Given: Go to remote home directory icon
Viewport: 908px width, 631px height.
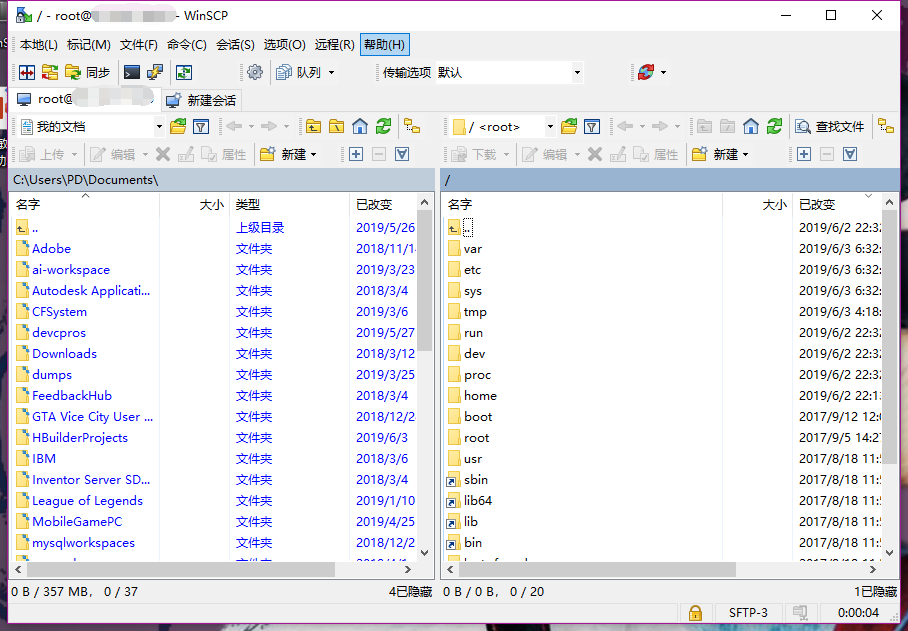Looking at the screenshot, I should click(750, 126).
